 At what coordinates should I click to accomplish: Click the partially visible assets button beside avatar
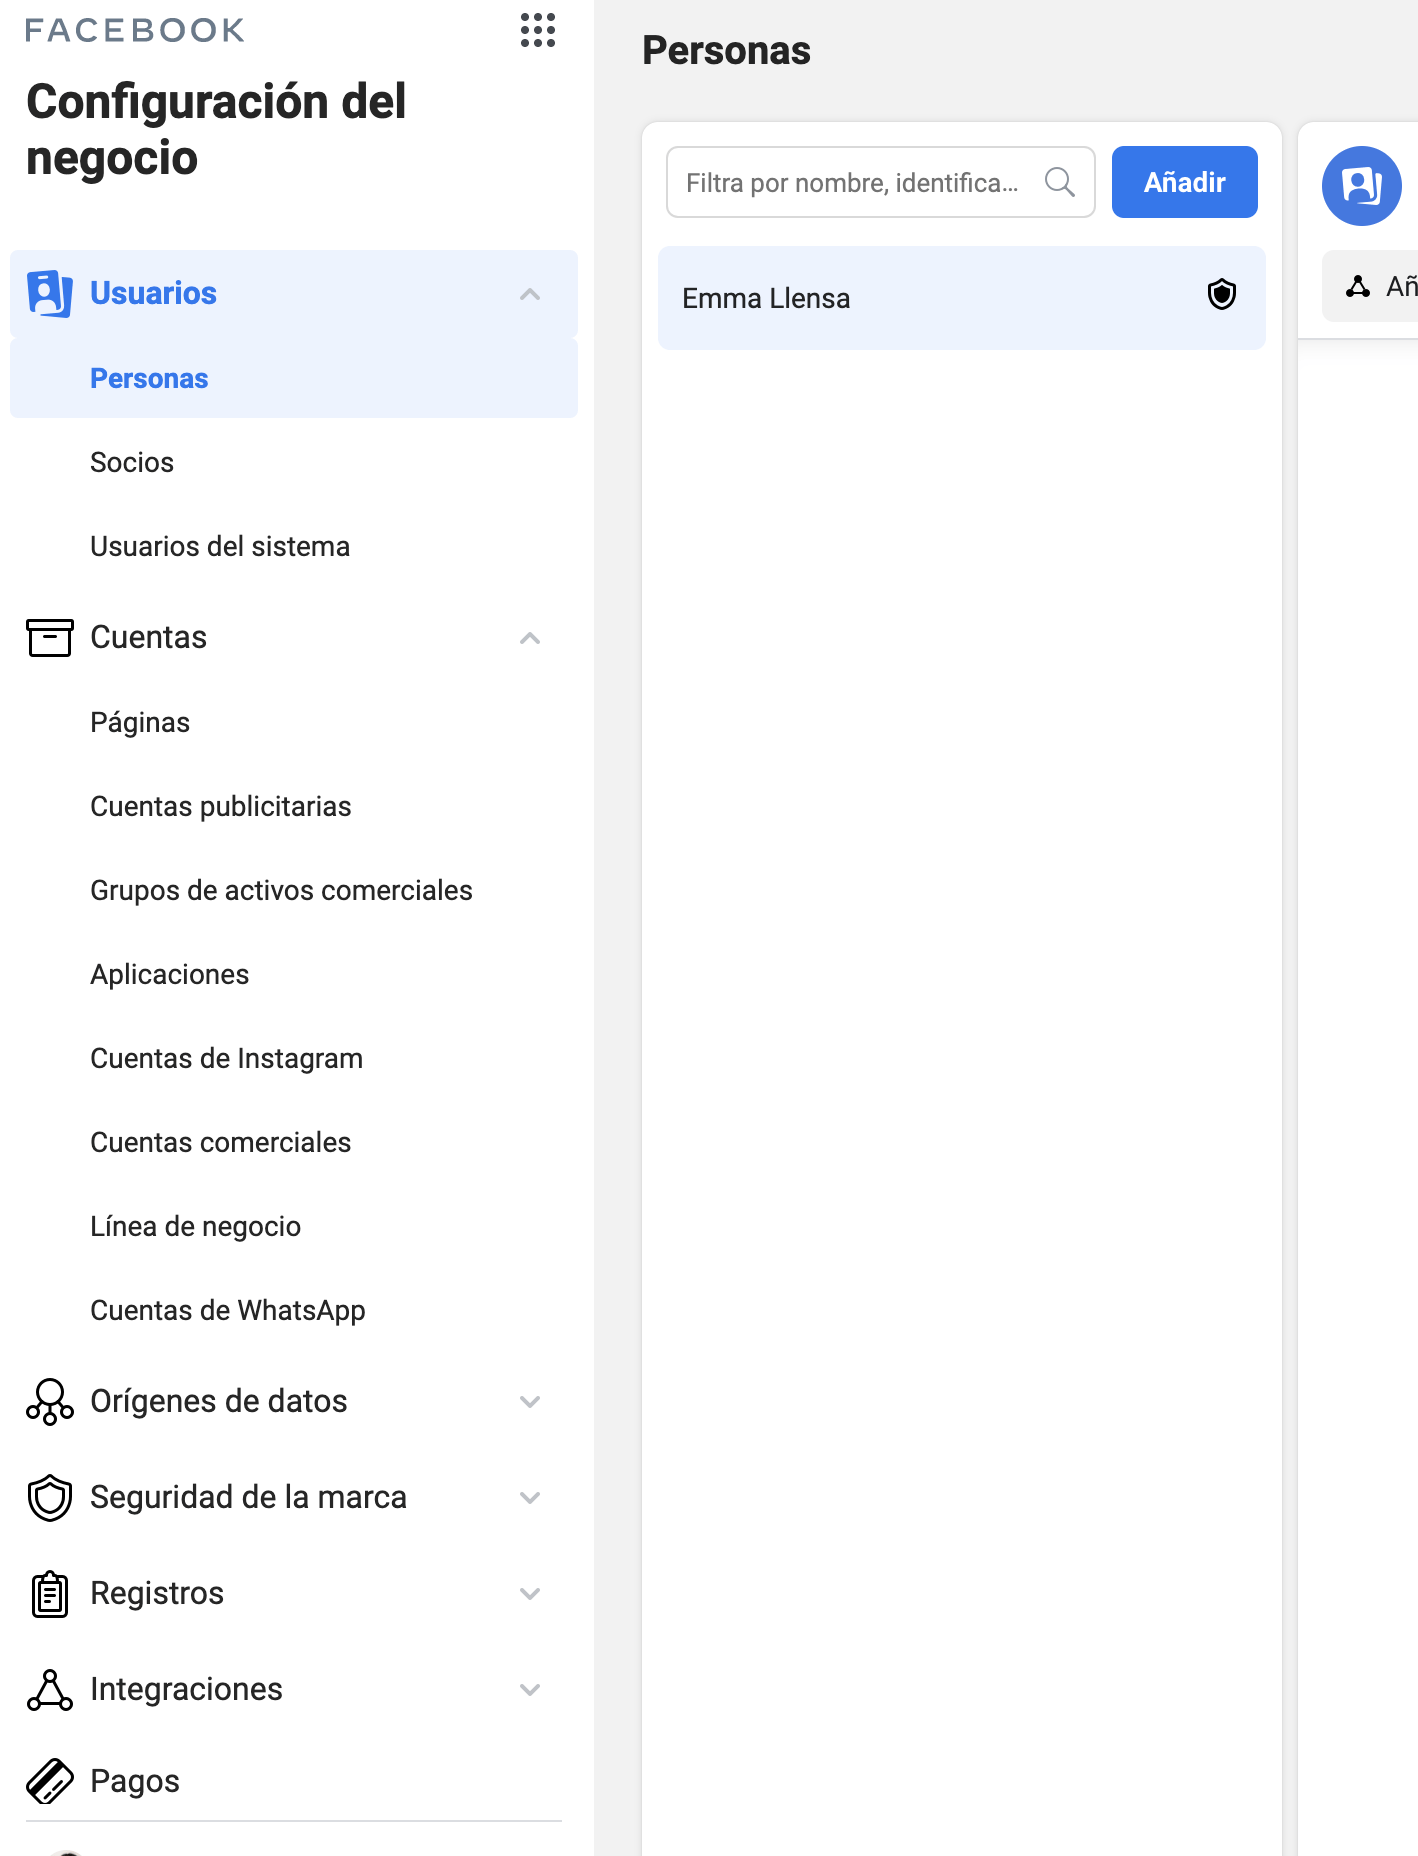1371,286
